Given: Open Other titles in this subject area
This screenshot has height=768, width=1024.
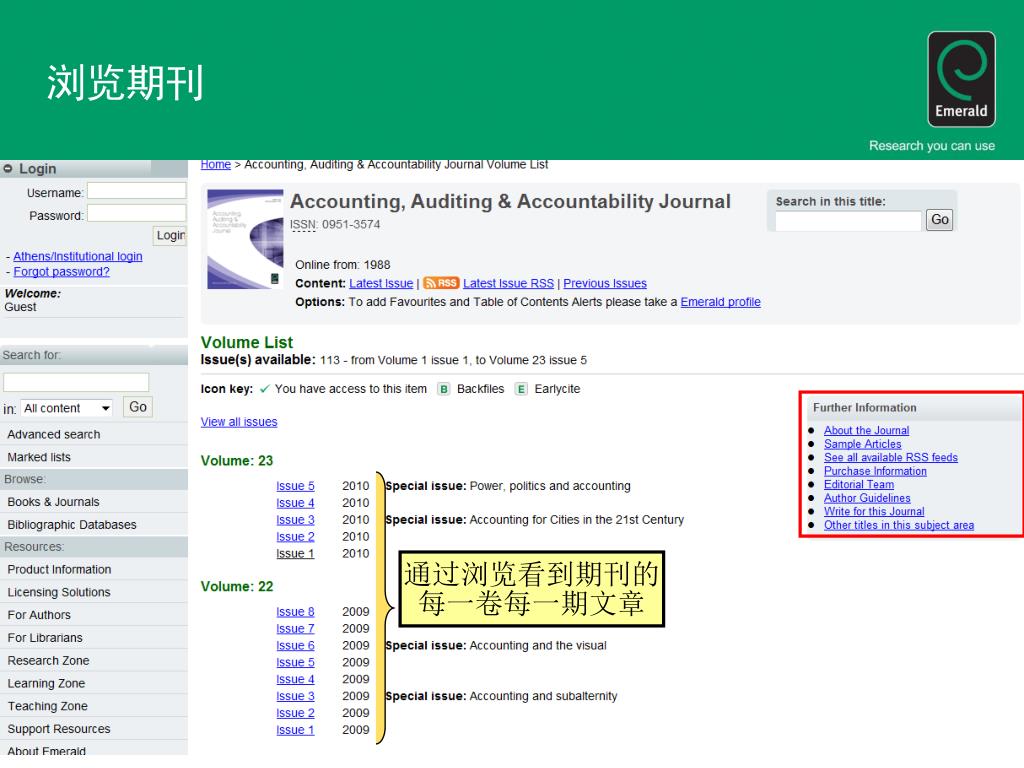Looking at the screenshot, I should click(x=899, y=526).
